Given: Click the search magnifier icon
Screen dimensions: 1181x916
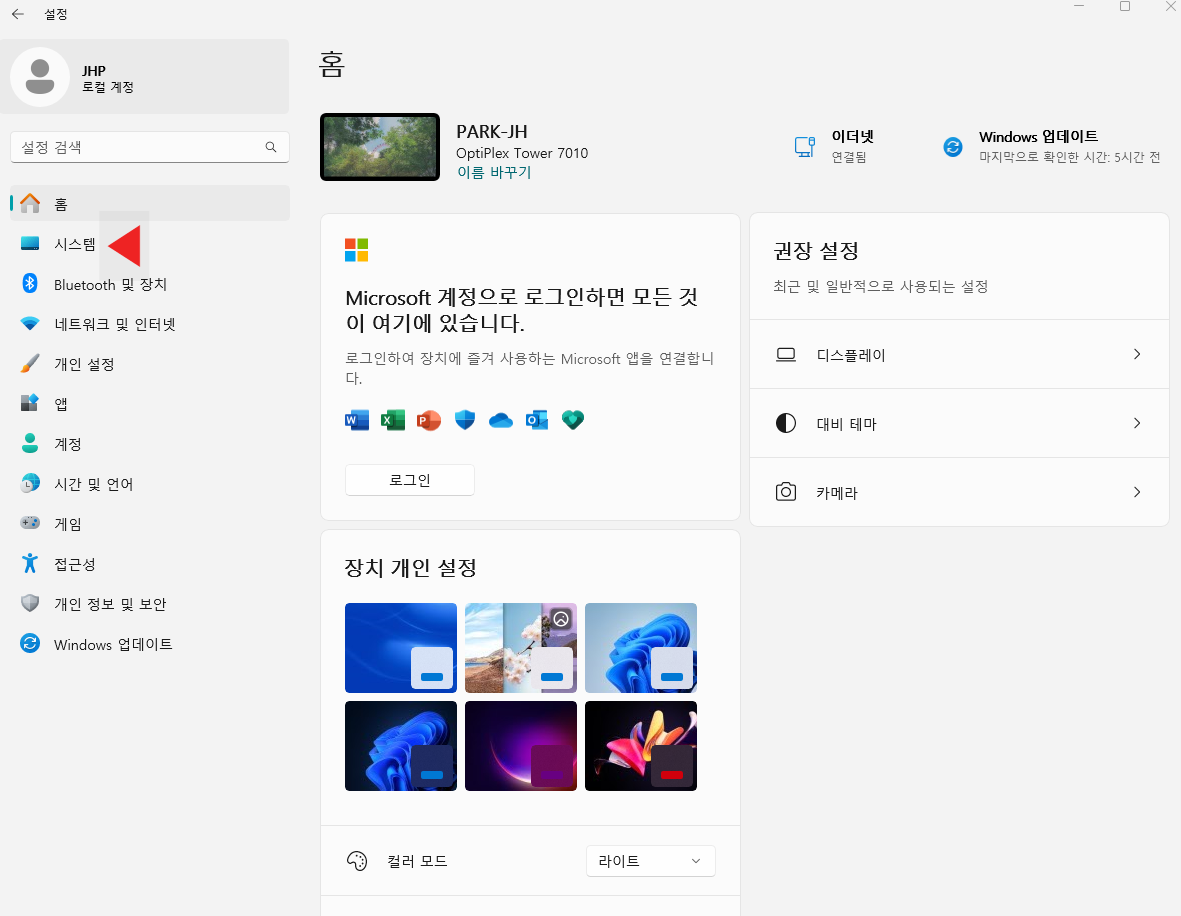Looking at the screenshot, I should [270, 147].
